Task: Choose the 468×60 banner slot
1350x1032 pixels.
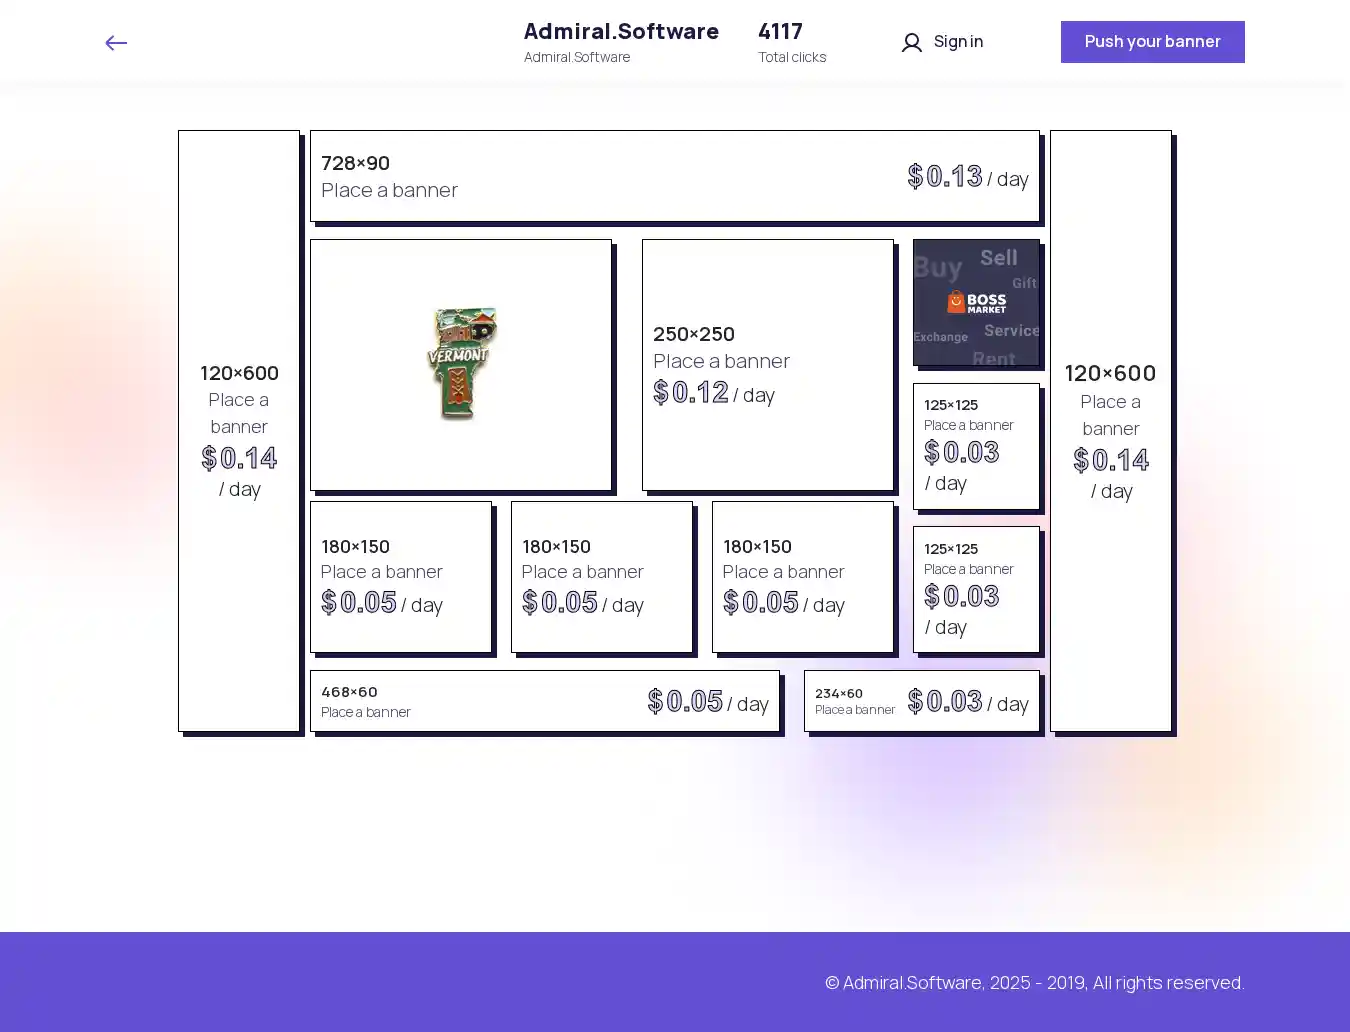Action: (x=544, y=701)
